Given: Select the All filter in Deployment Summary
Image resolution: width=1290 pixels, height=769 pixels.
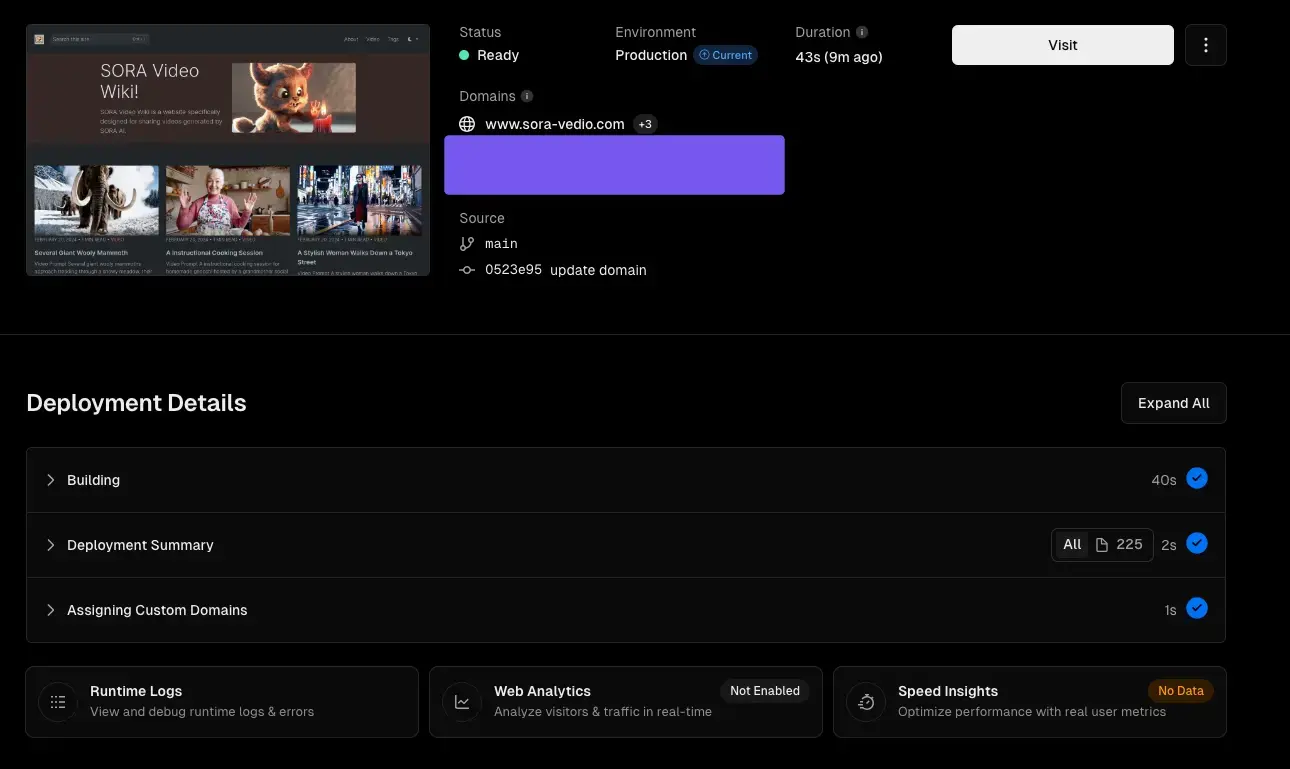Looking at the screenshot, I should click(x=1072, y=545).
